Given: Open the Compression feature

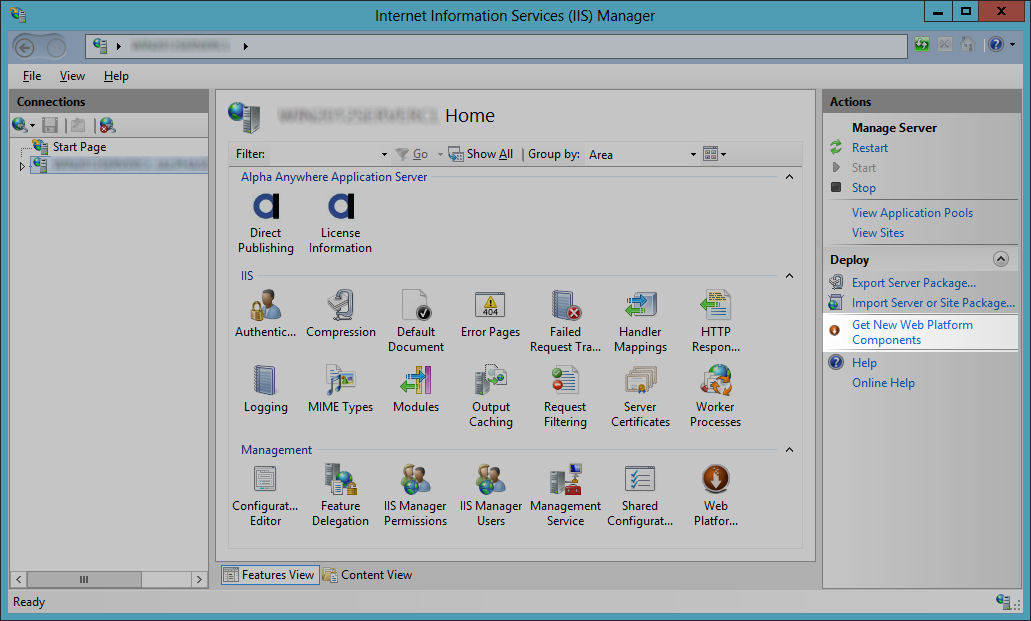Looking at the screenshot, I should tap(341, 314).
